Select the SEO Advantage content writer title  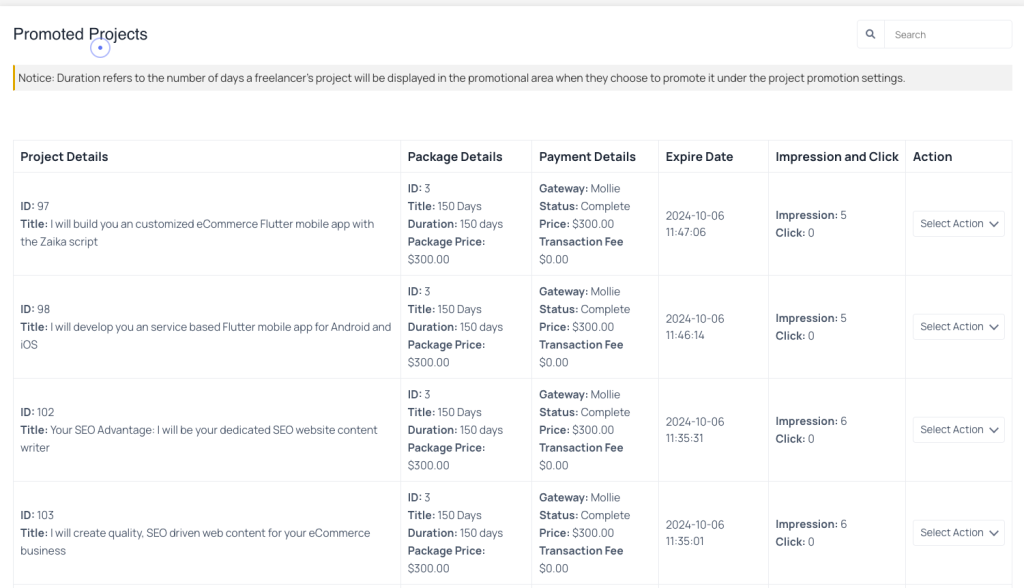199,439
